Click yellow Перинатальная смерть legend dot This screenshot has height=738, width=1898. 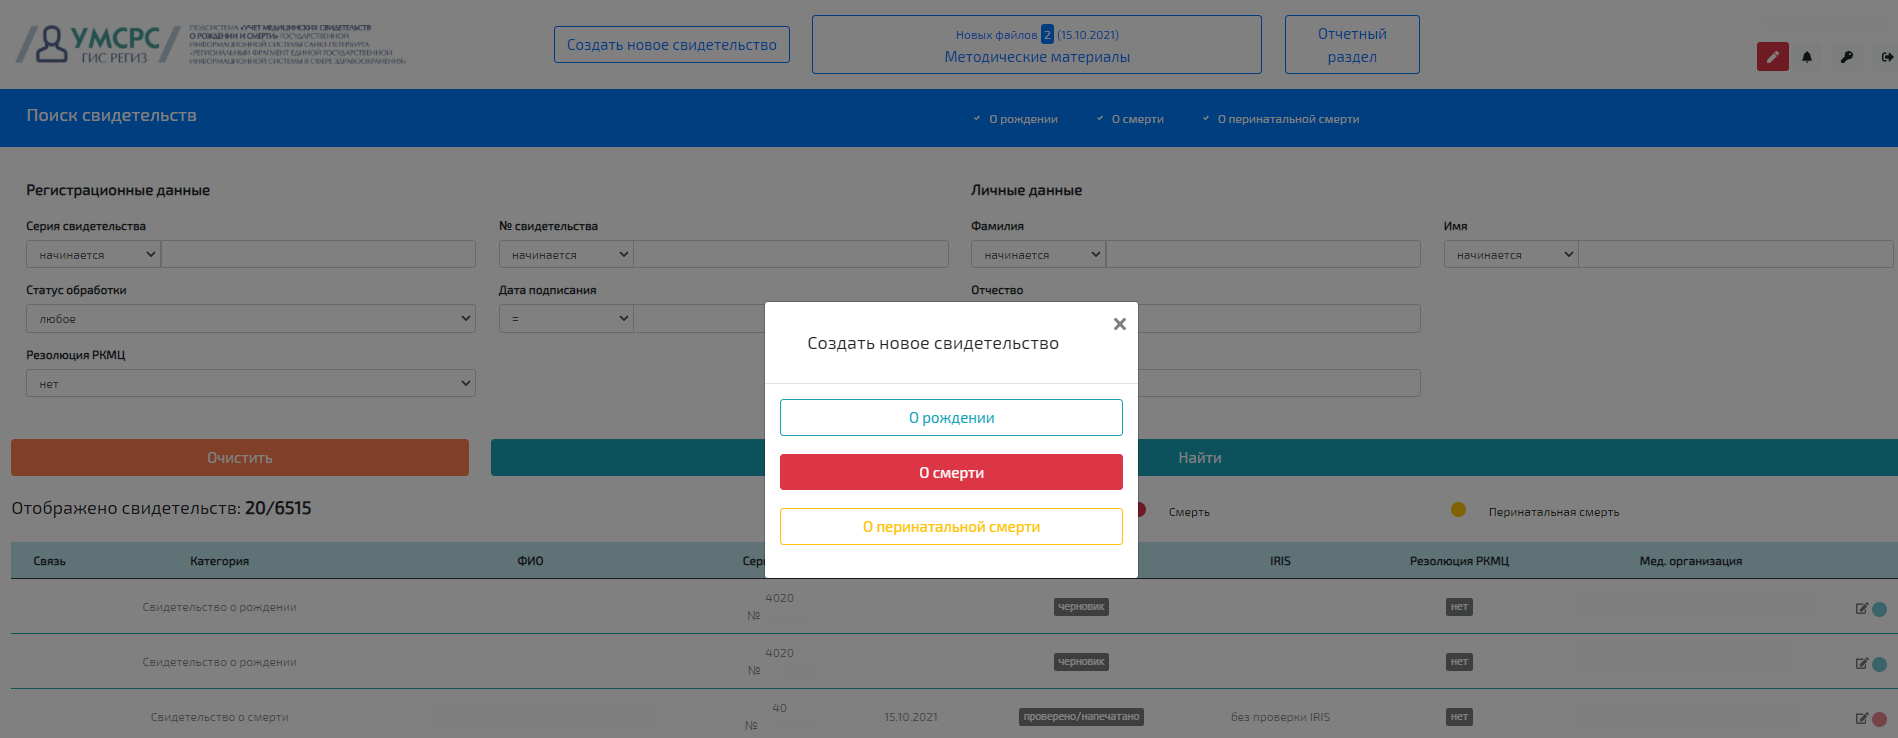[x=1458, y=510]
